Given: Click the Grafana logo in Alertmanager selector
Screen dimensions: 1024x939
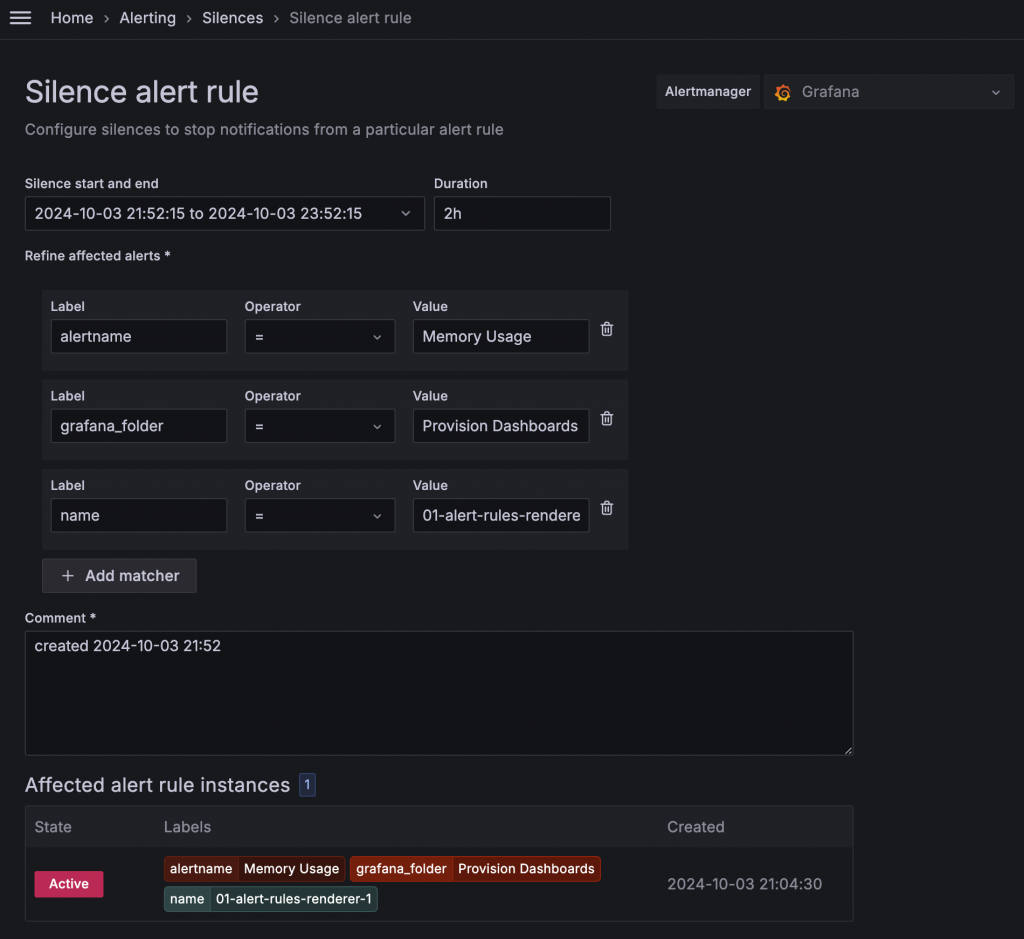Looking at the screenshot, I should click(x=783, y=92).
